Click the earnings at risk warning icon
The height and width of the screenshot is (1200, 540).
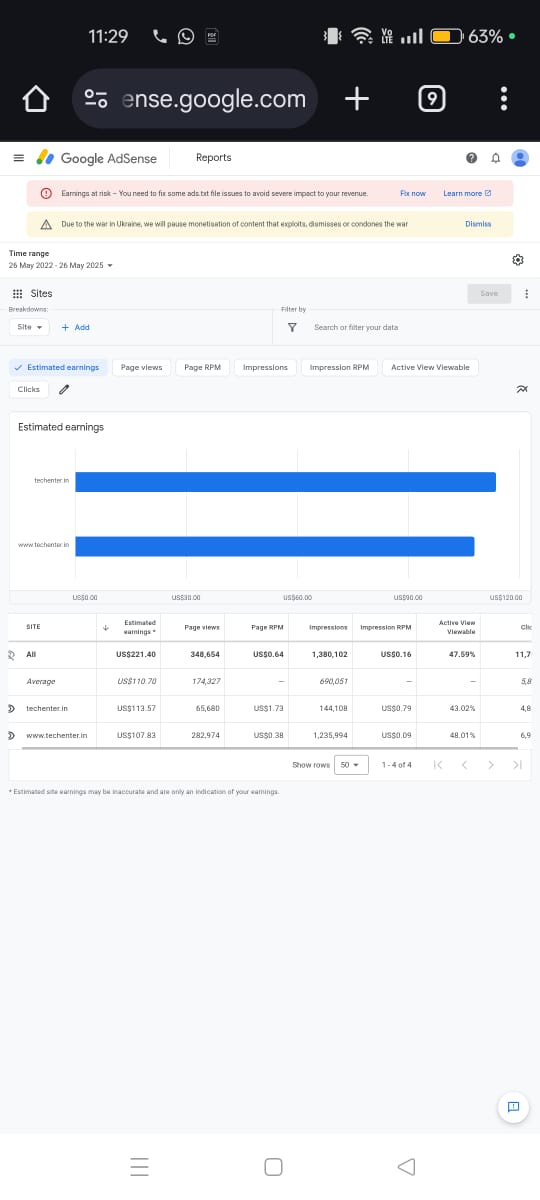(46, 193)
